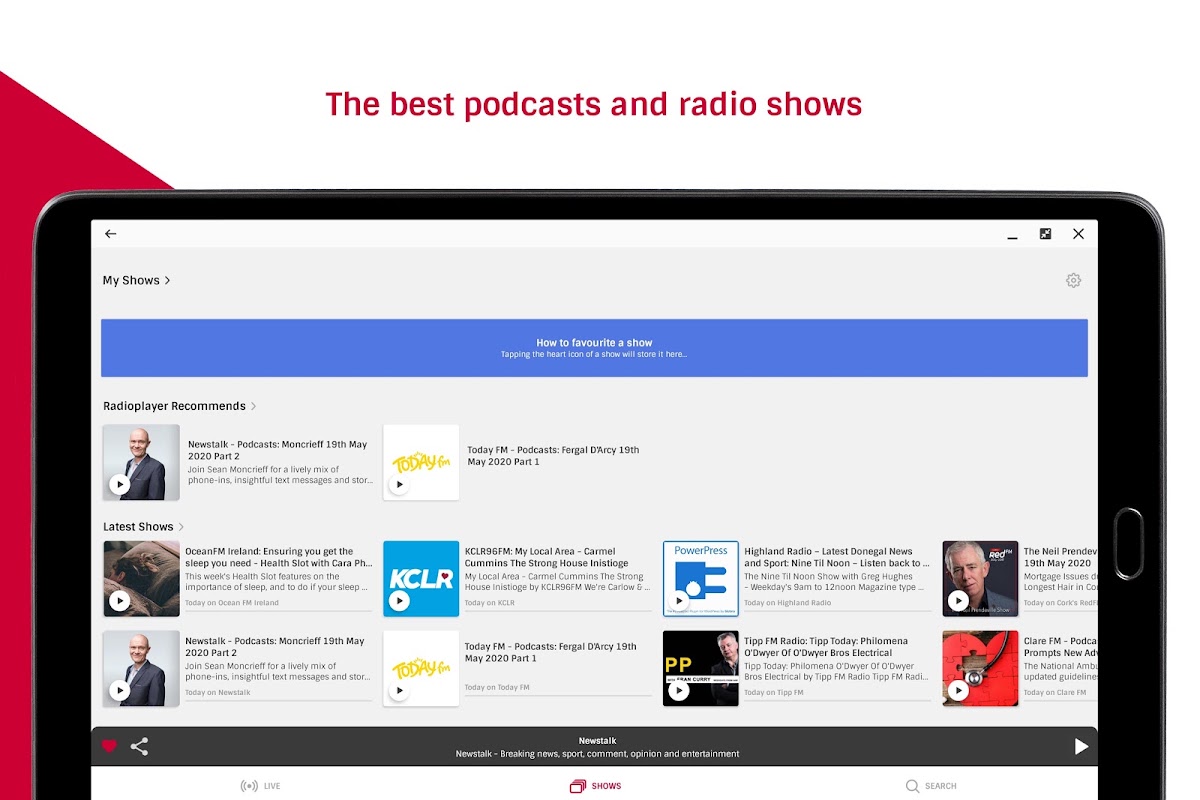1200x800 pixels.
Task: Go back using the arrow icon
Action: 111,234
